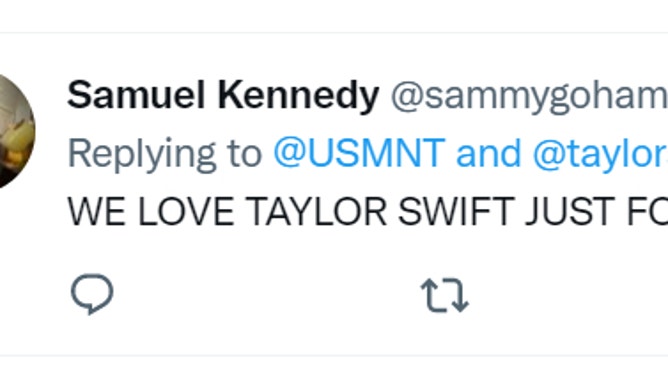This screenshot has height=376, width=668.
Task: Click the reply speech bubble icon
Action: click(x=92, y=294)
